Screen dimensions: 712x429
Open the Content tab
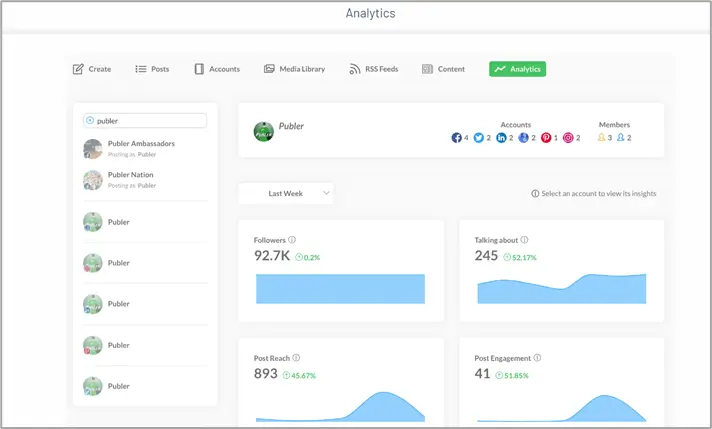[443, 69]
